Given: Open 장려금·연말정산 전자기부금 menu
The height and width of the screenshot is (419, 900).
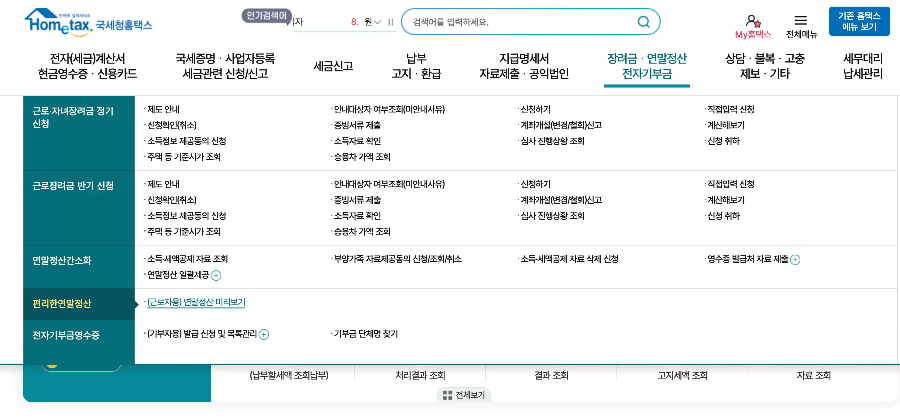Looking at the screenshot, I should coord(647,66).
